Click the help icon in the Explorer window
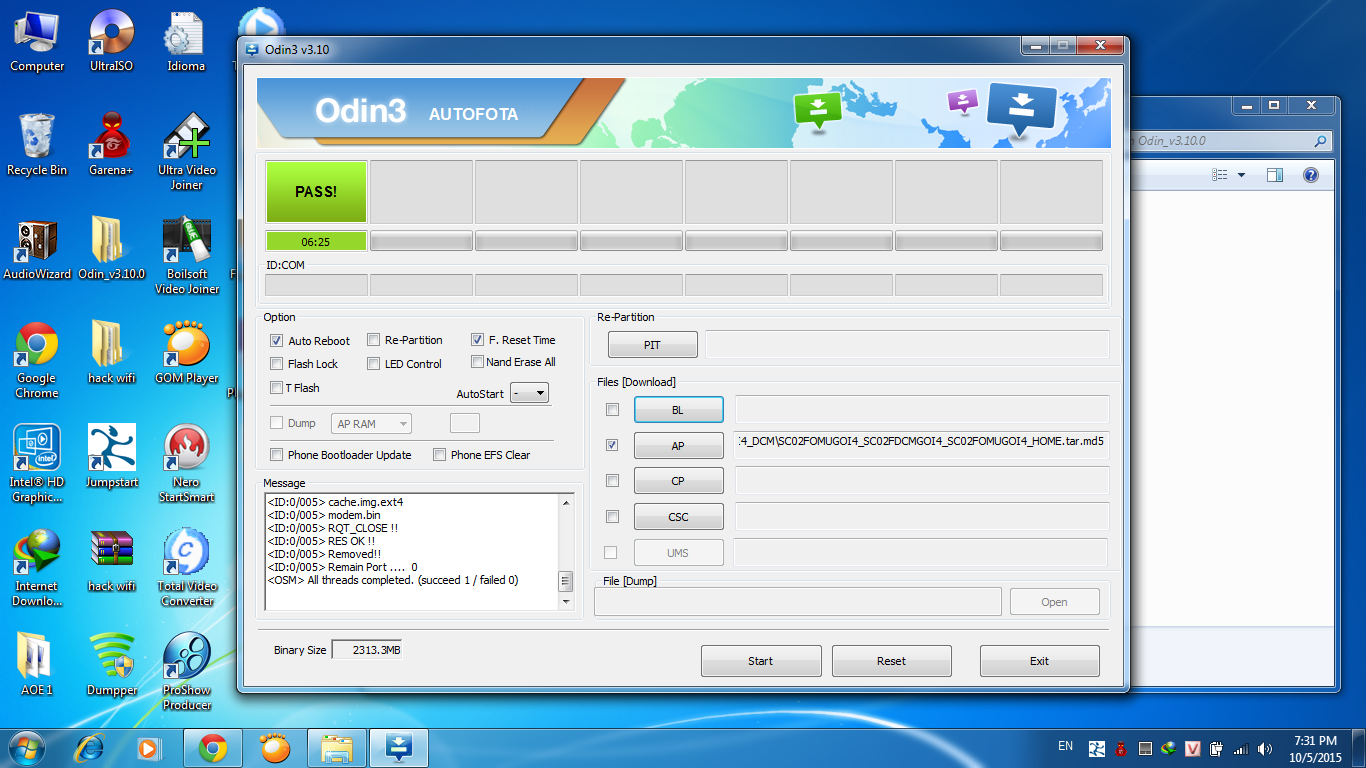The image size is (1366, 768). (x=1310, y=175)
